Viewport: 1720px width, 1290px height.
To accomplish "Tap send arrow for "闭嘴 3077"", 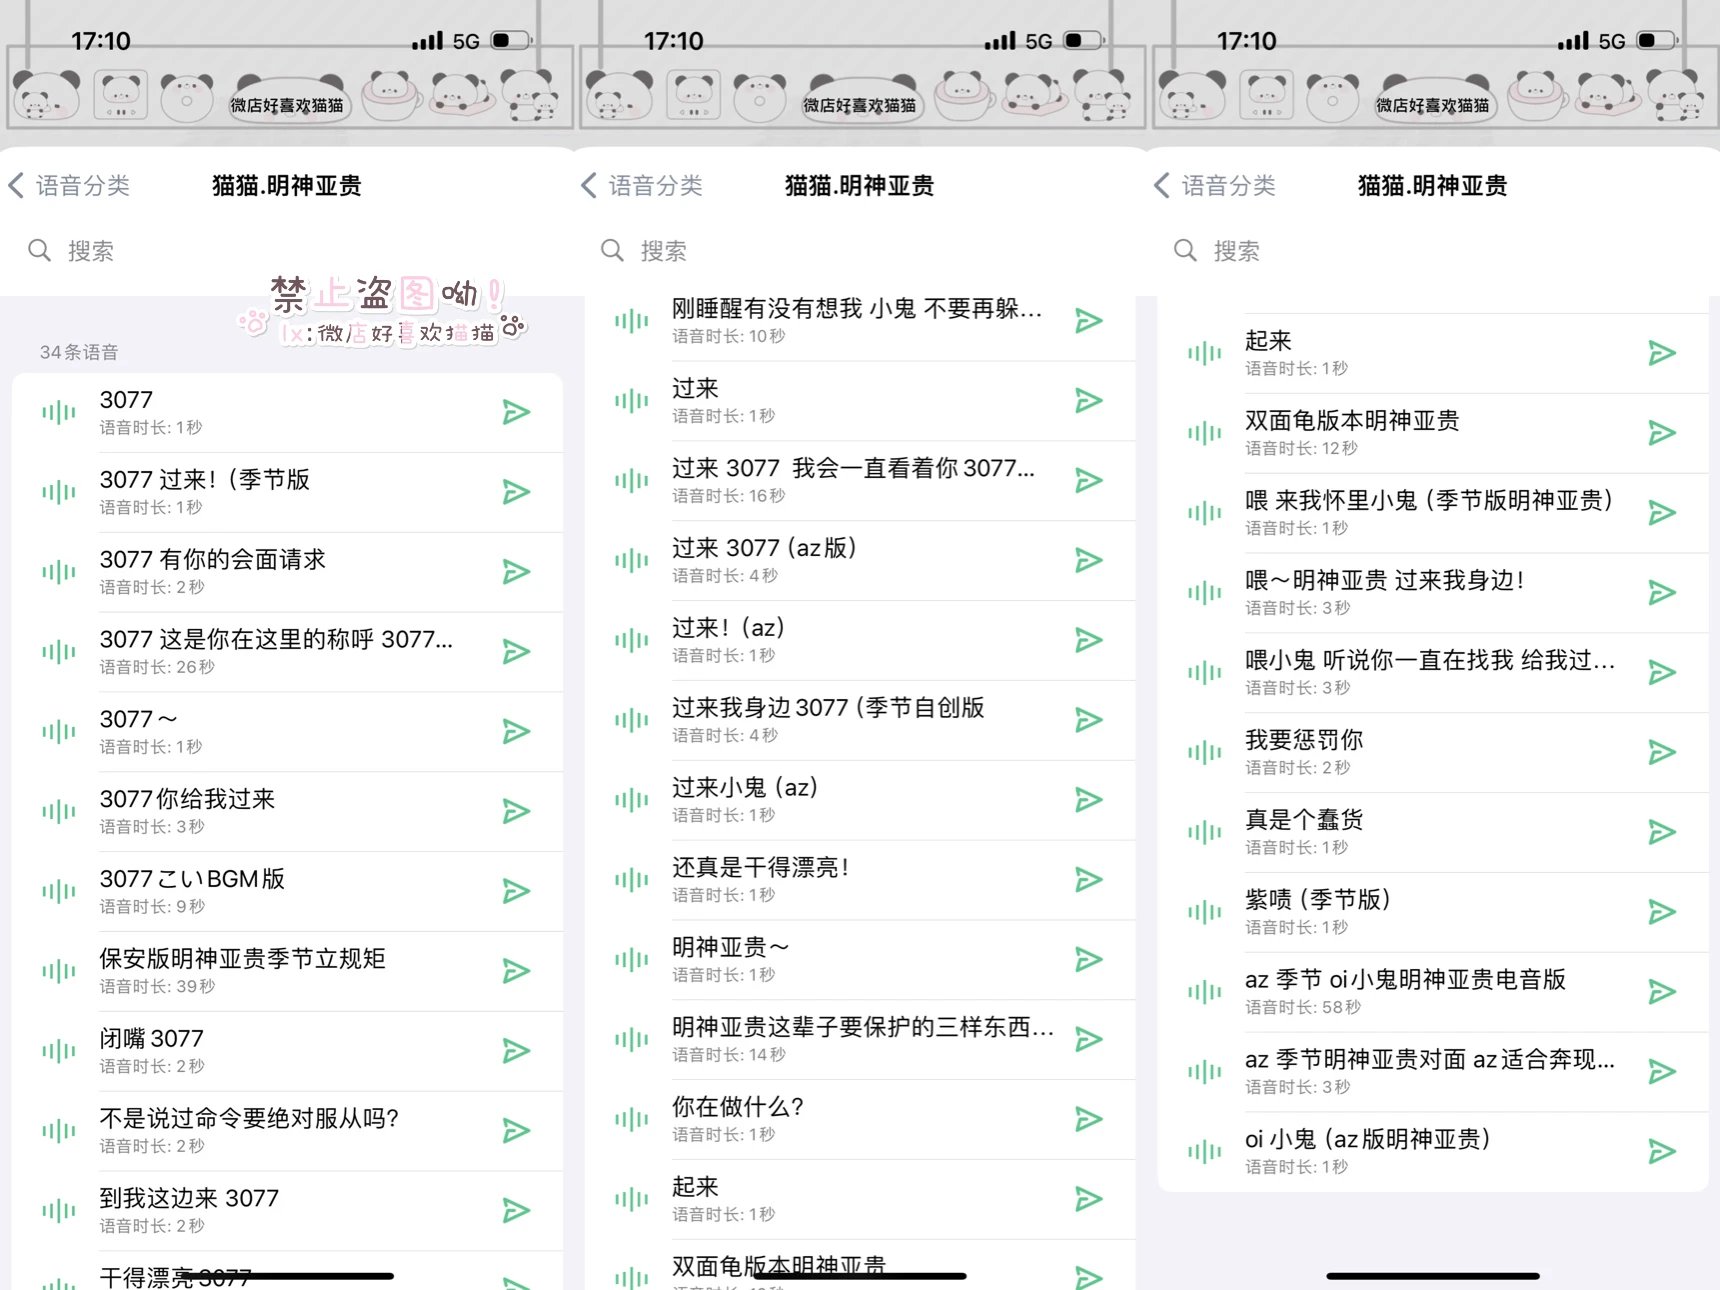I will click(x=516, y=1051).
